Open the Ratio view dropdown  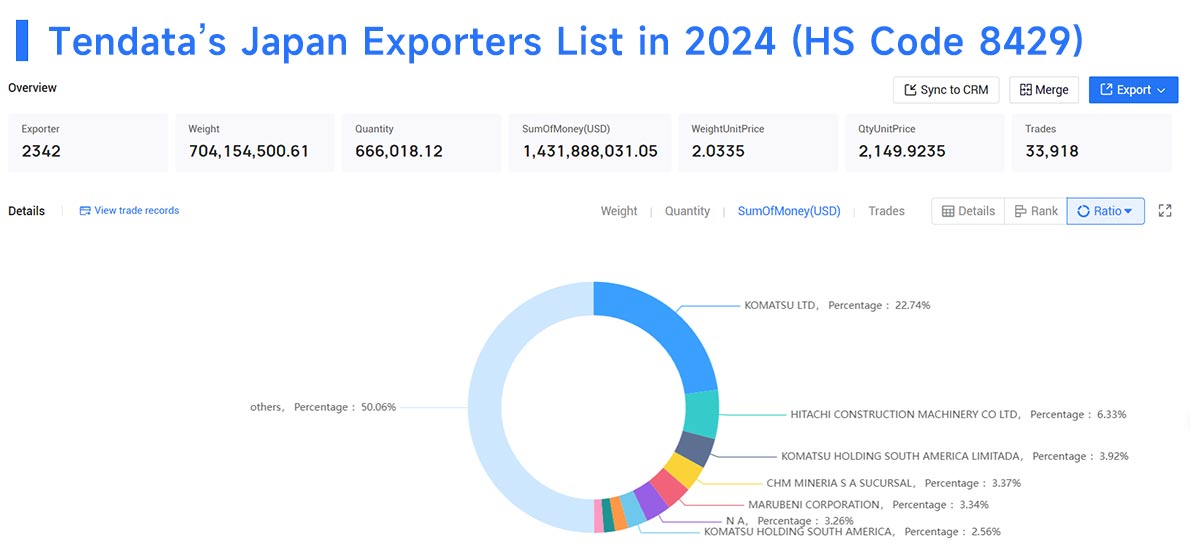(x=1105, y=211)
